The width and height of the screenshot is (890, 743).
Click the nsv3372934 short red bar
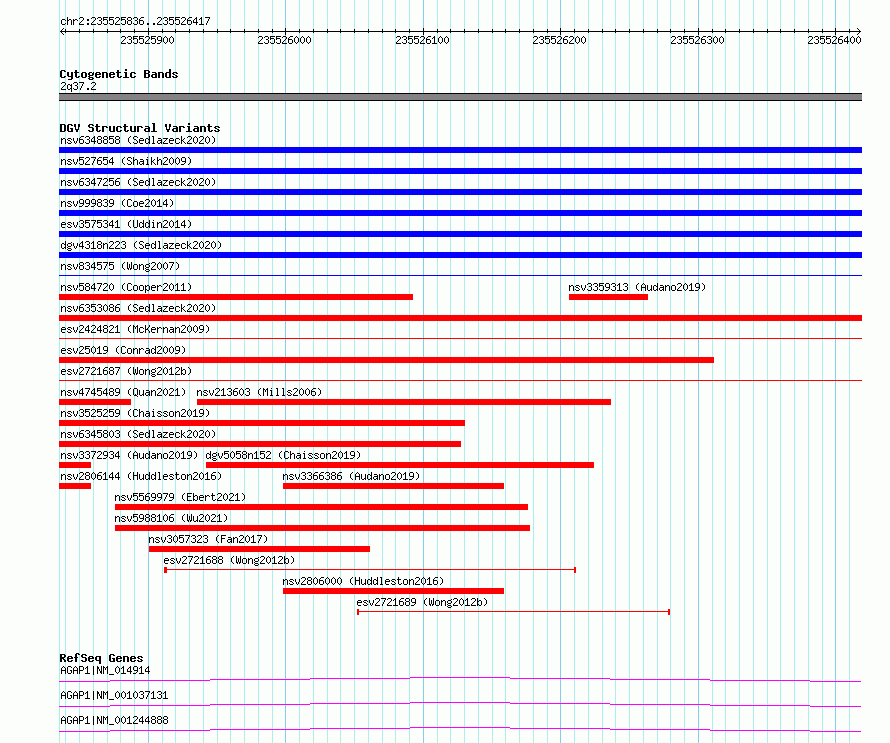coord(75,465)
